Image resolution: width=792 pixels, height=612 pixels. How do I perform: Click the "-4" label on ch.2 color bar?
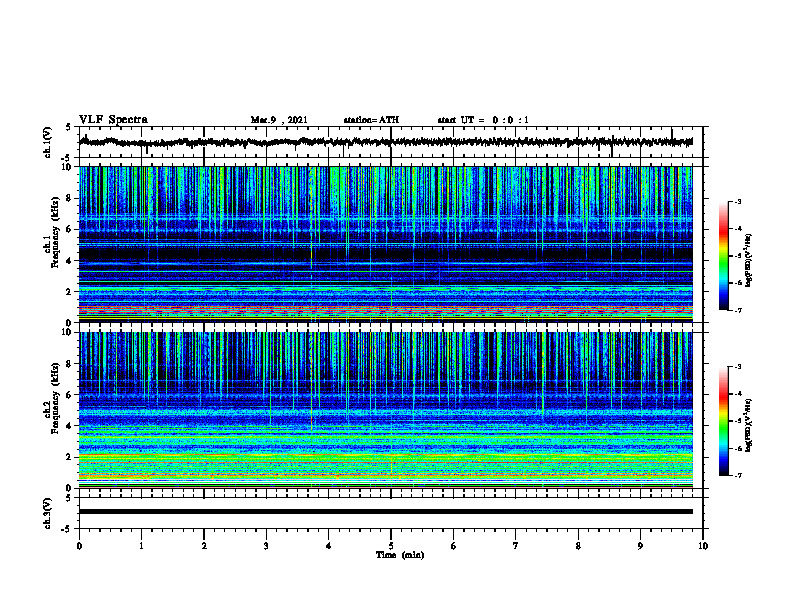[x=738, y=394]
